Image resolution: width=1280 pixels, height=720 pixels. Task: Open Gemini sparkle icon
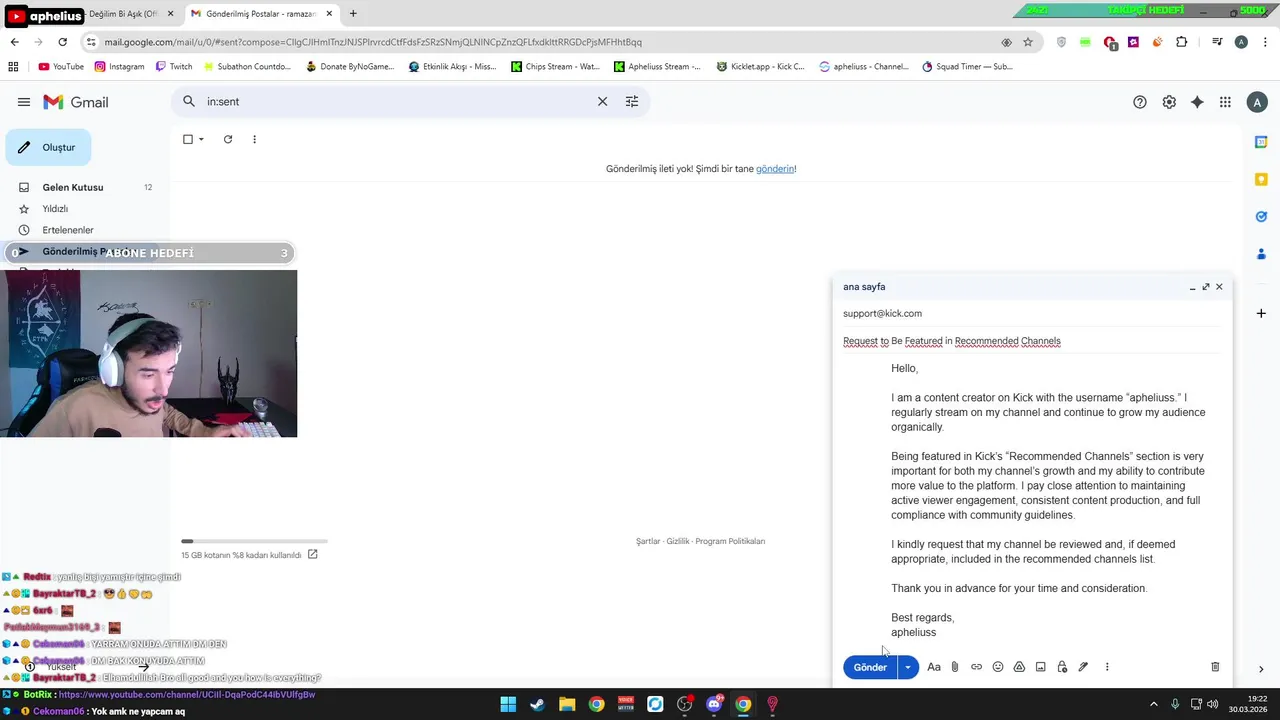1197,102
